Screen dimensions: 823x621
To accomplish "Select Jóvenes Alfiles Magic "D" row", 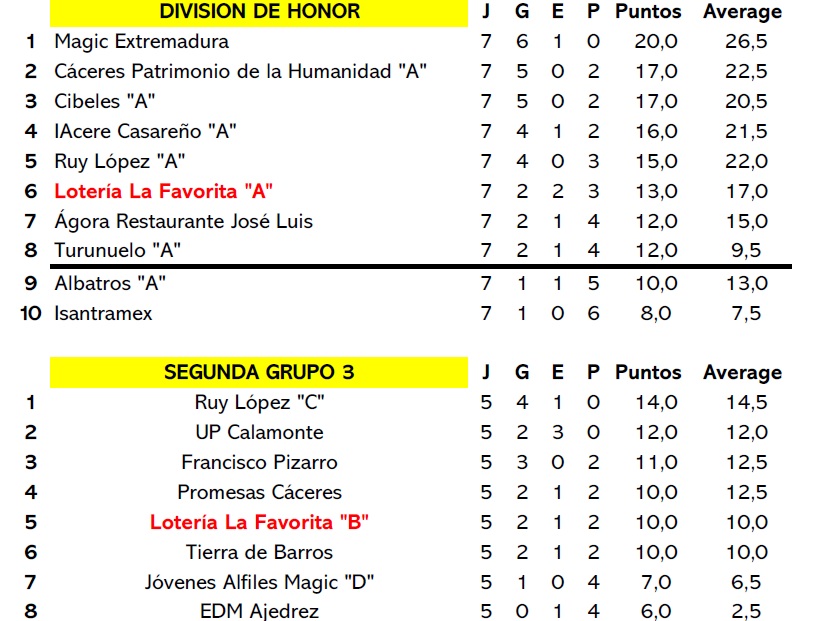I will click(259, 582).
